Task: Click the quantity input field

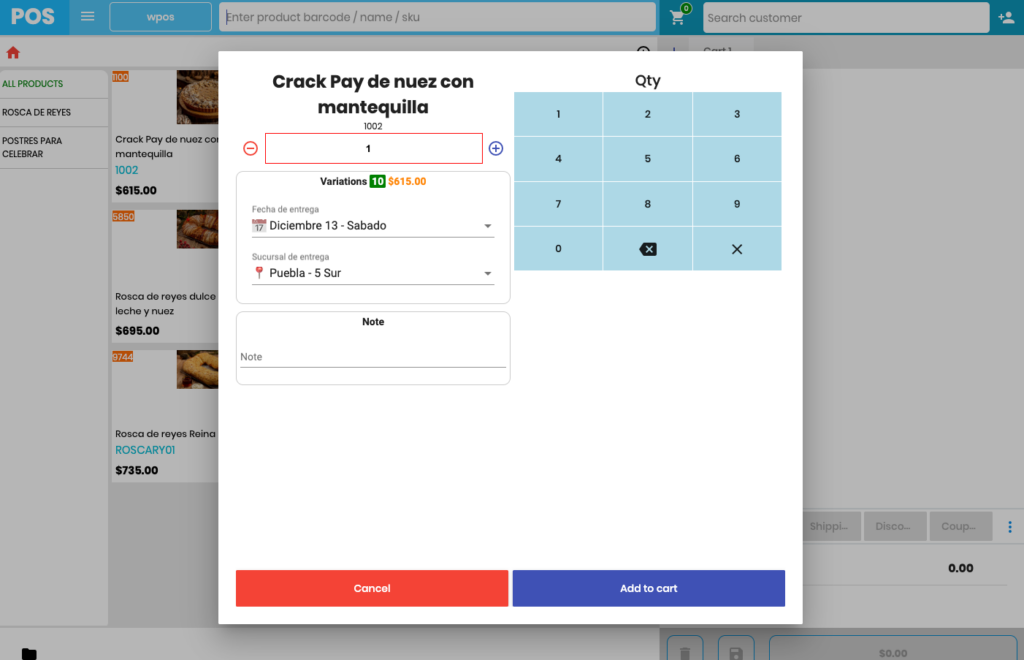Action: point(373,149)
